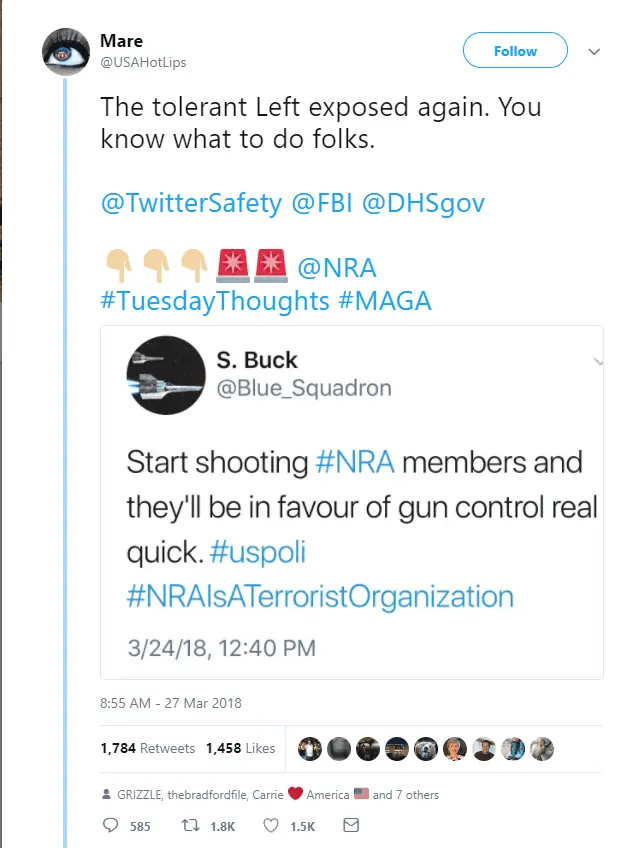Open the #TuesdayThoughts hashtag
636x848 pixels.
point(214,300)
